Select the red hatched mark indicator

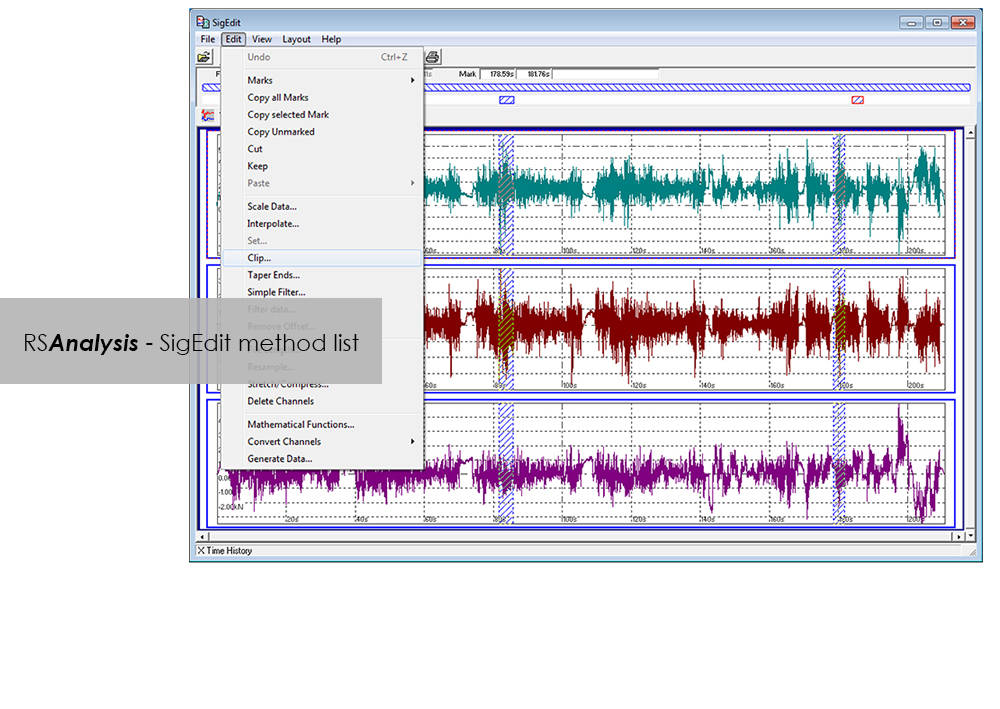pos(857,99)
